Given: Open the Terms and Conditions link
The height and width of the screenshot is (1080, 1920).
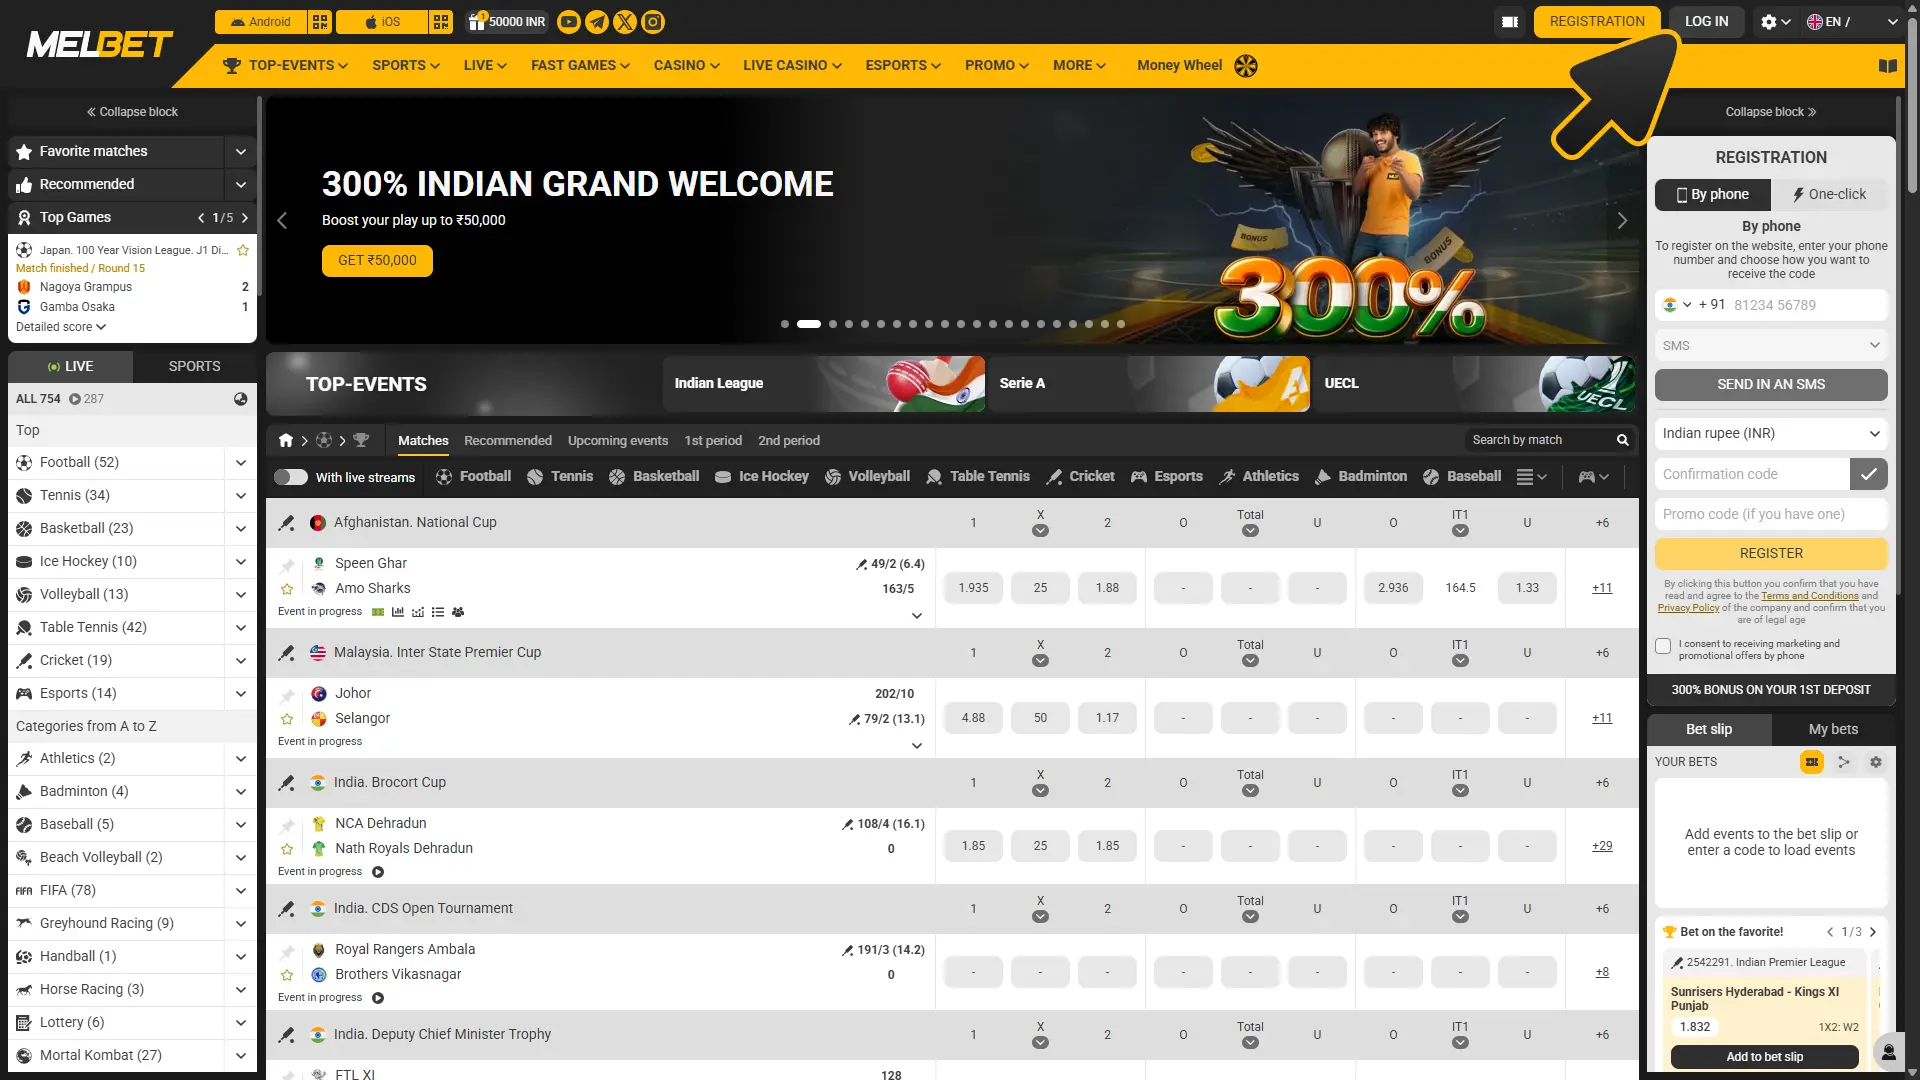Looking at the screenshot, I should coord(1810,596).
